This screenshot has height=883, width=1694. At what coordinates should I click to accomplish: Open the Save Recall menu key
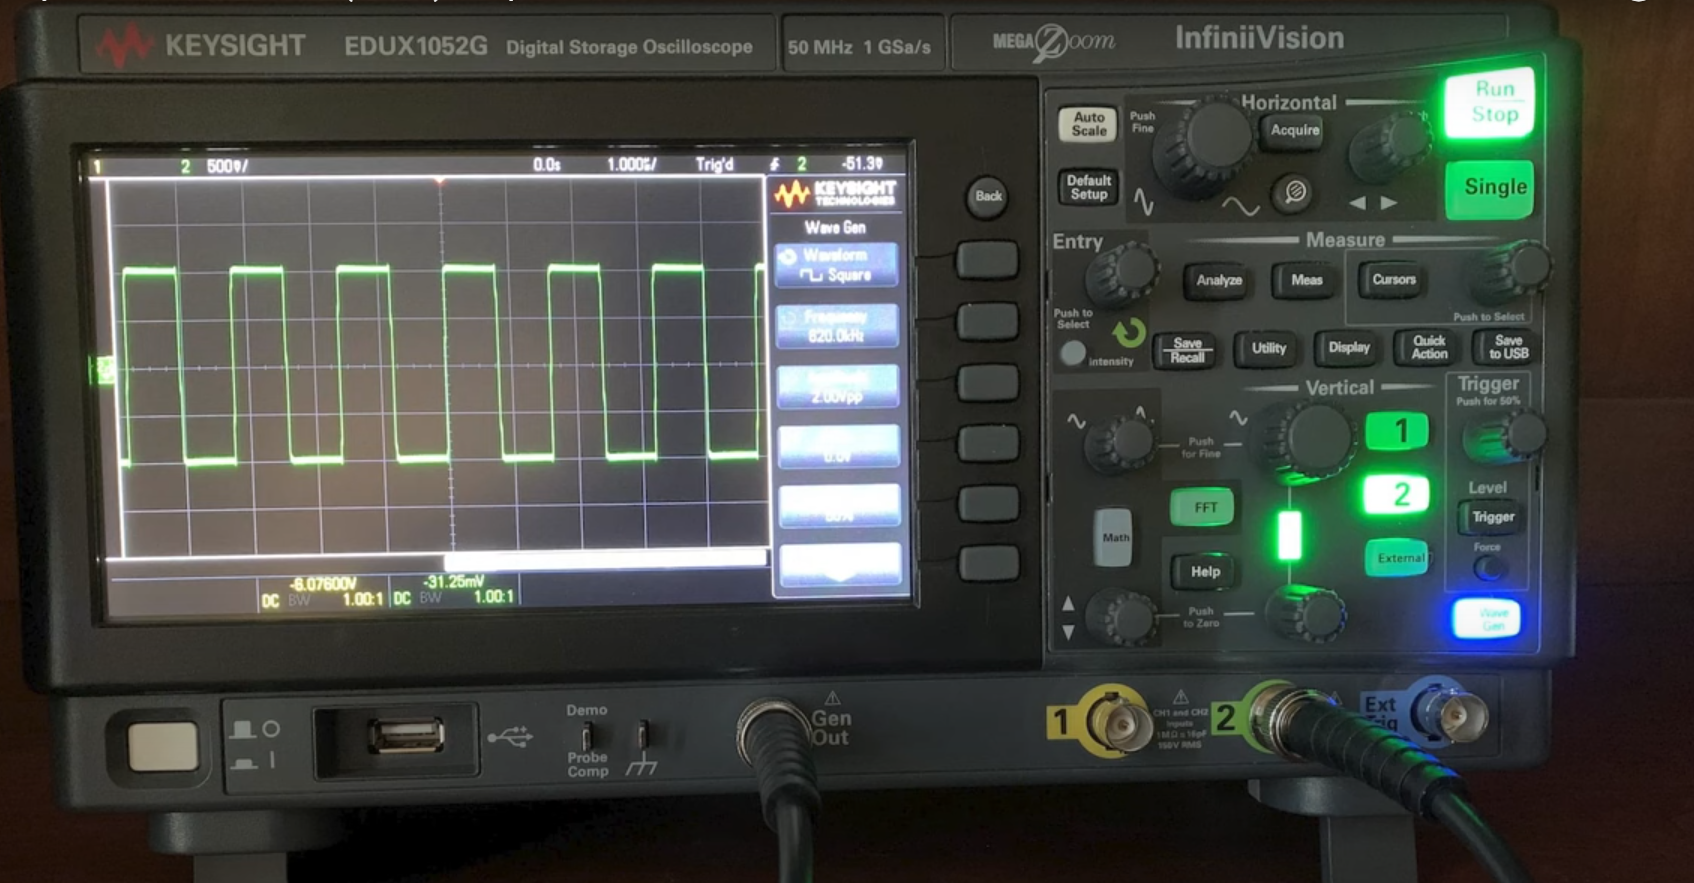tap(1186, 351)
